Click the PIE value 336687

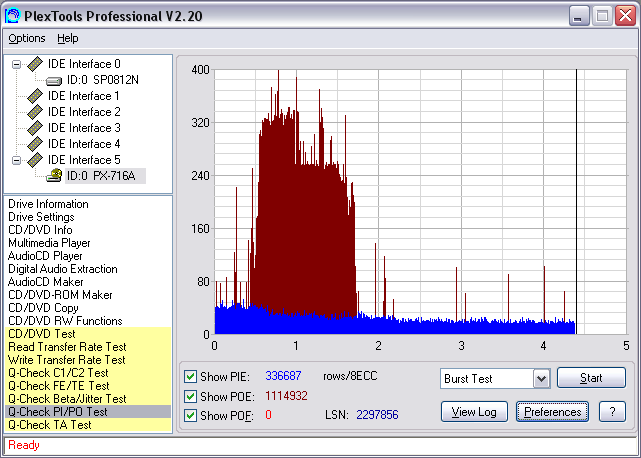point(283,376)
